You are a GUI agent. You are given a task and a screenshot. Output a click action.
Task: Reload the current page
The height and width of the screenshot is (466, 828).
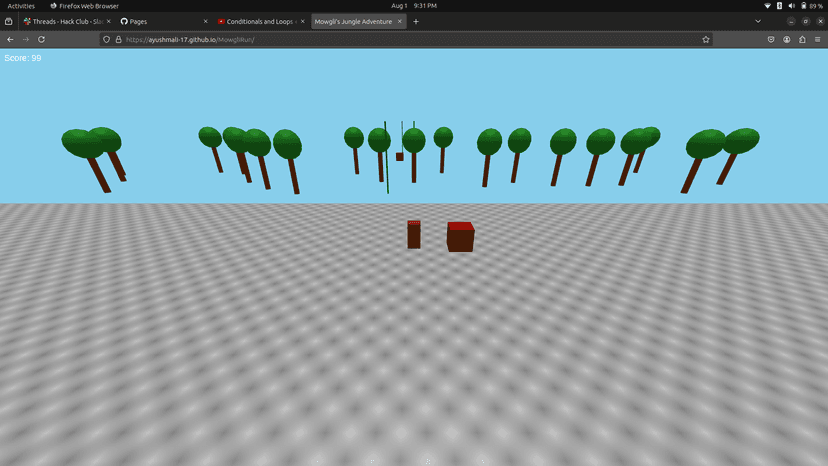41,40
